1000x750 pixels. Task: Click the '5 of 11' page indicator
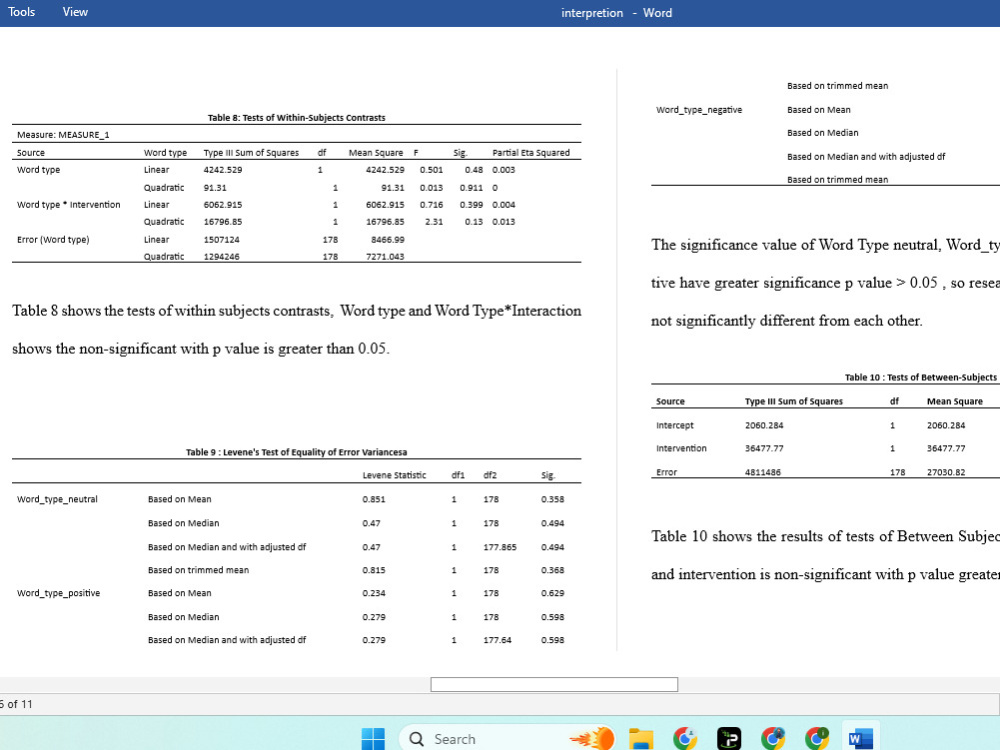coord(14,704)
